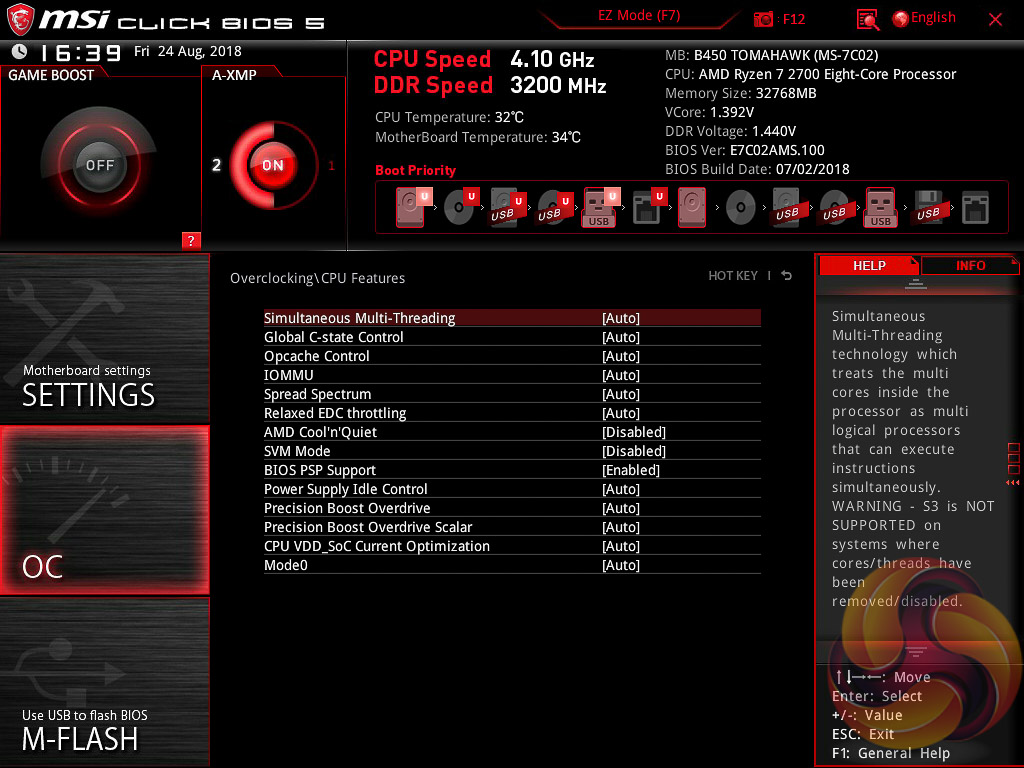Open the OC overclocking section
The image size is (1024, 768).
[104, 510]
